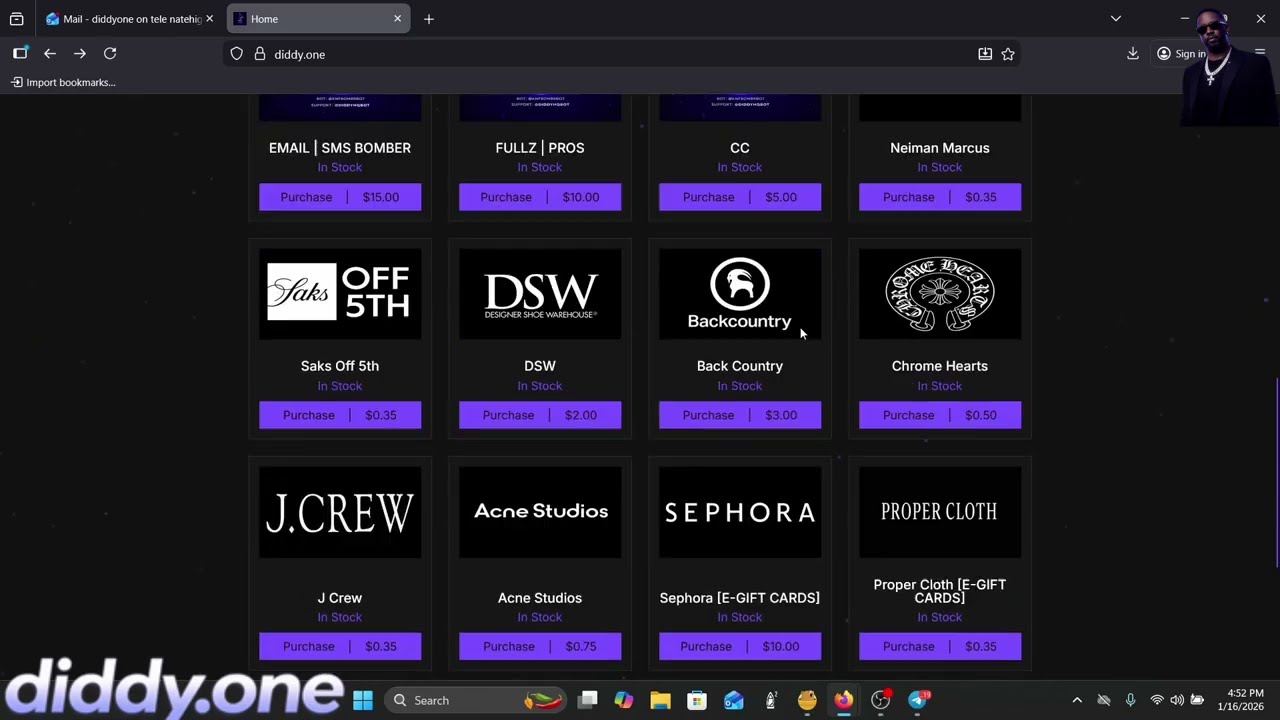The height and width of the screenshot is (720, 1280).
Task: Open the Windows Start menu
Action: click(x=363, y=700)
